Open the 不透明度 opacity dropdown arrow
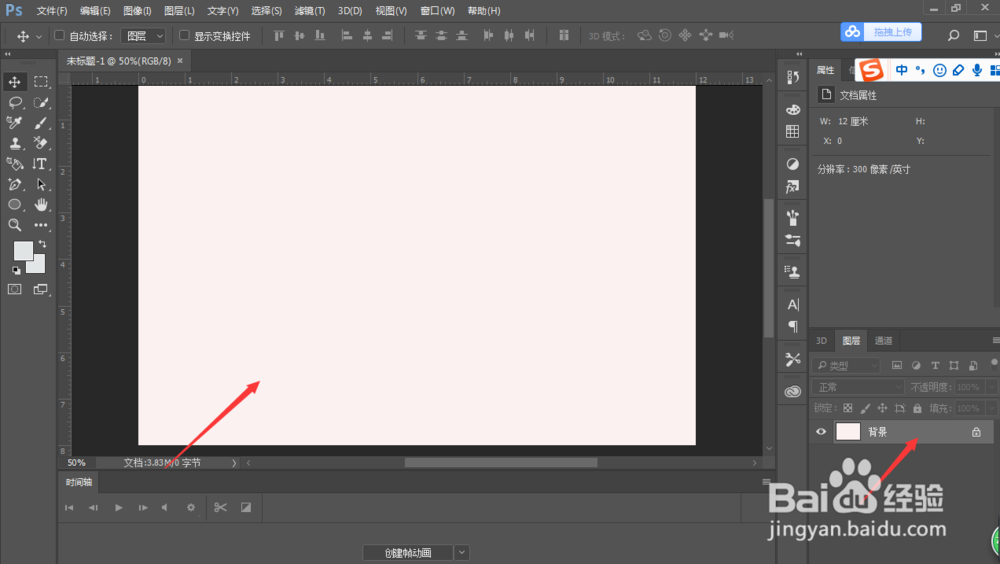The height and width of the screenshot is (564, 1000). [x=991, y=387]
